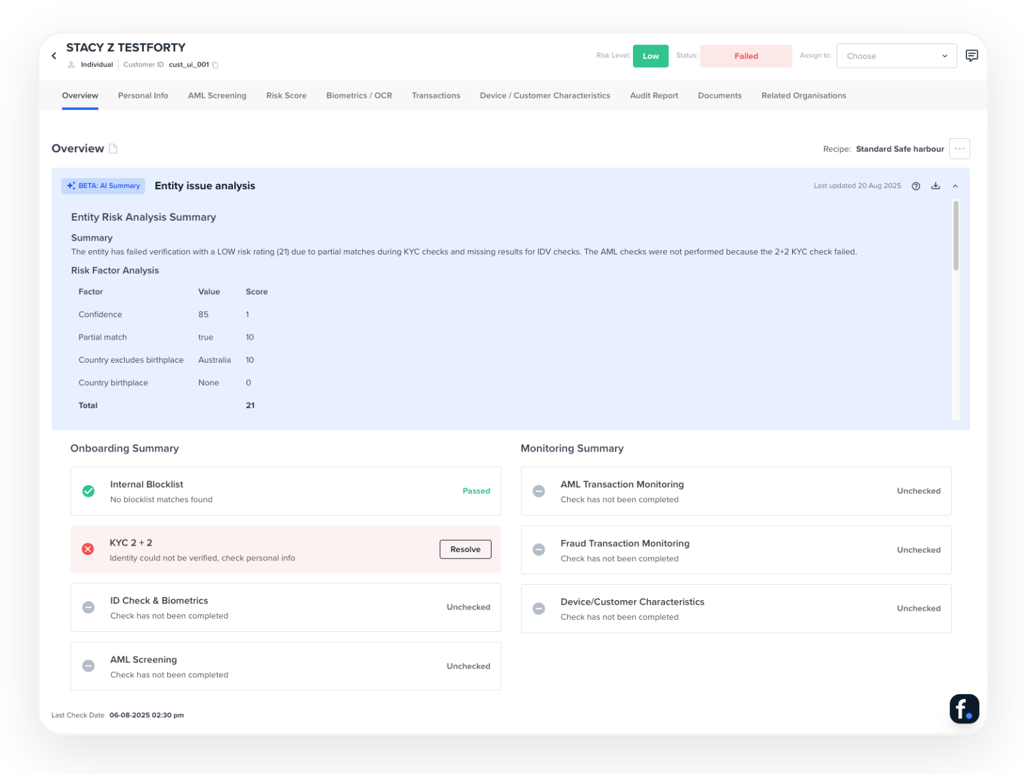Click the Failed status badge

pyautogui.click(x=746, y=56)
